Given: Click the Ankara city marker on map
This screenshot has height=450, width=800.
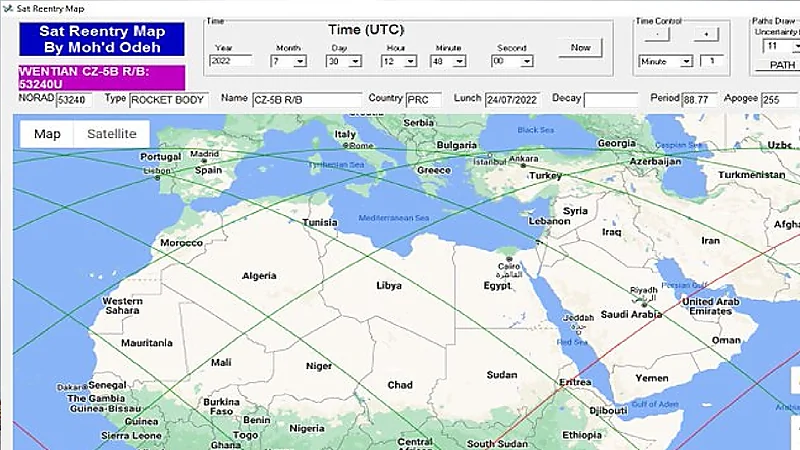Looking at the screenshot, I should [523, 166].
